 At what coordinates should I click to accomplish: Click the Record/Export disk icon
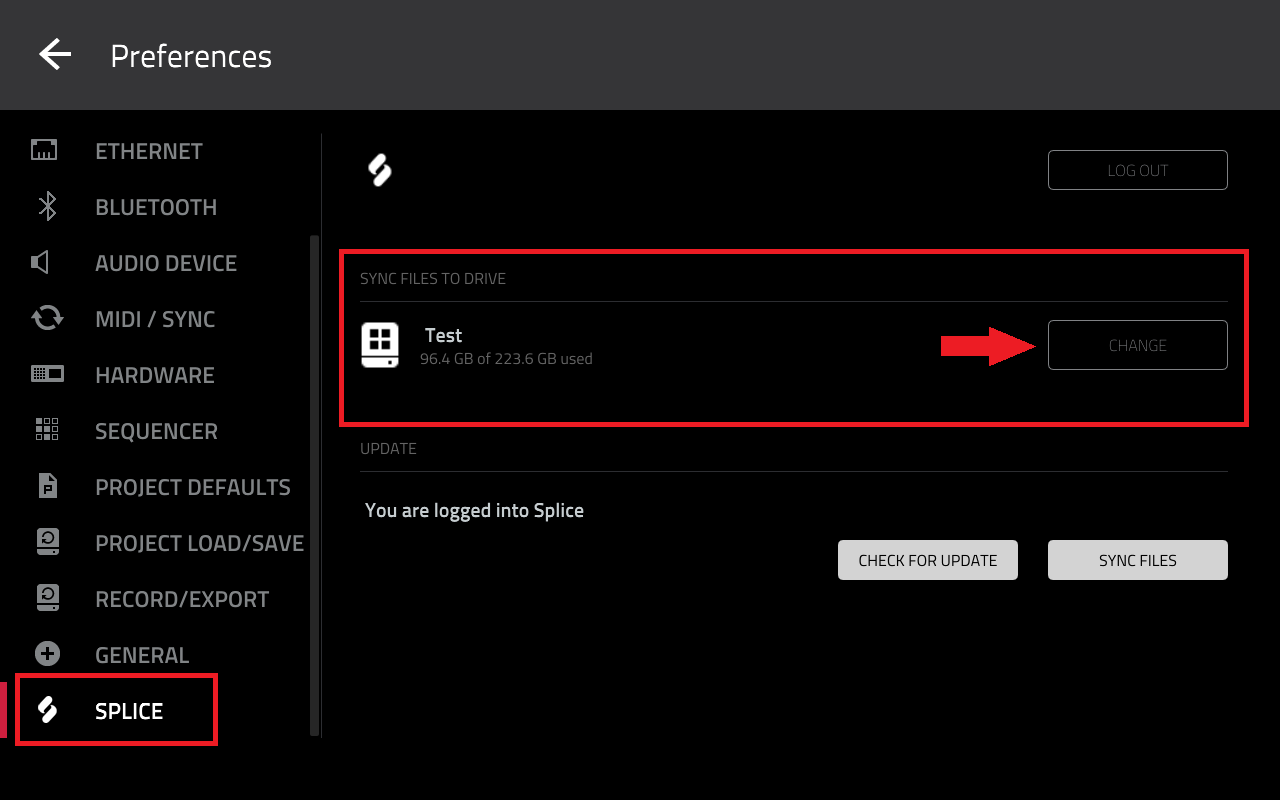pos(47,598)
